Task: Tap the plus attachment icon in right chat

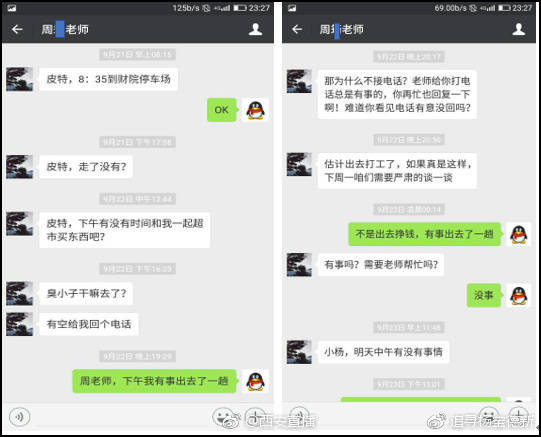Action: point(518,415)
